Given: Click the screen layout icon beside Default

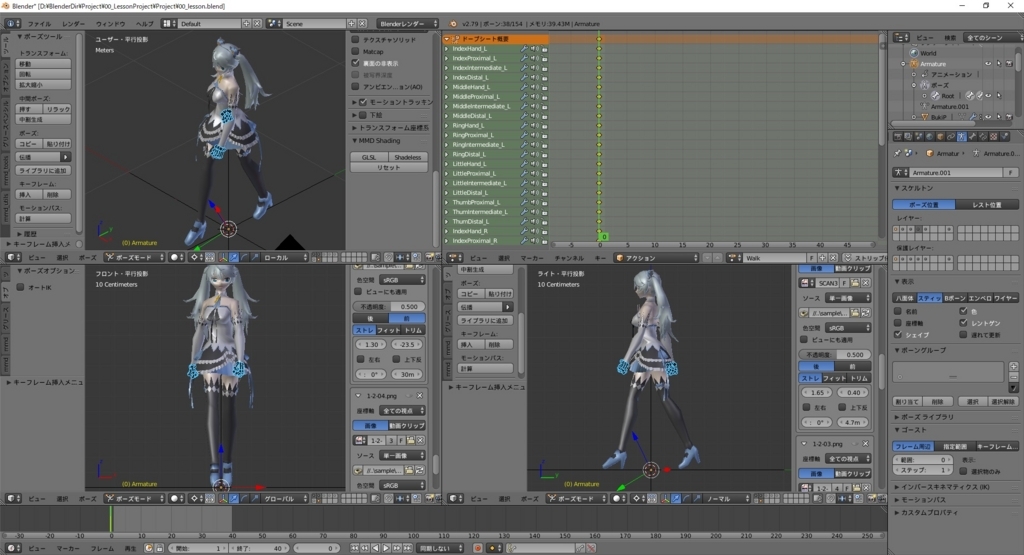Looking at the screenshot, I should [167, 24].
